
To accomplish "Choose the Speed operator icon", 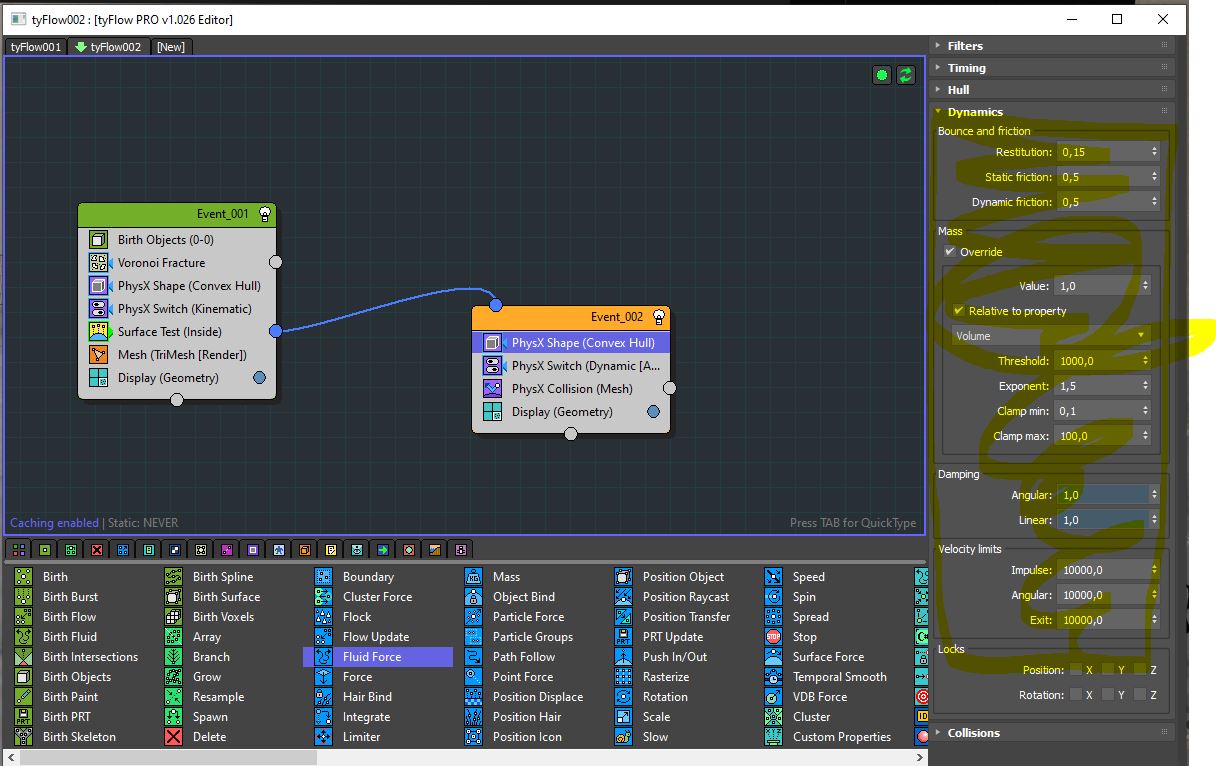I will 773,577.
